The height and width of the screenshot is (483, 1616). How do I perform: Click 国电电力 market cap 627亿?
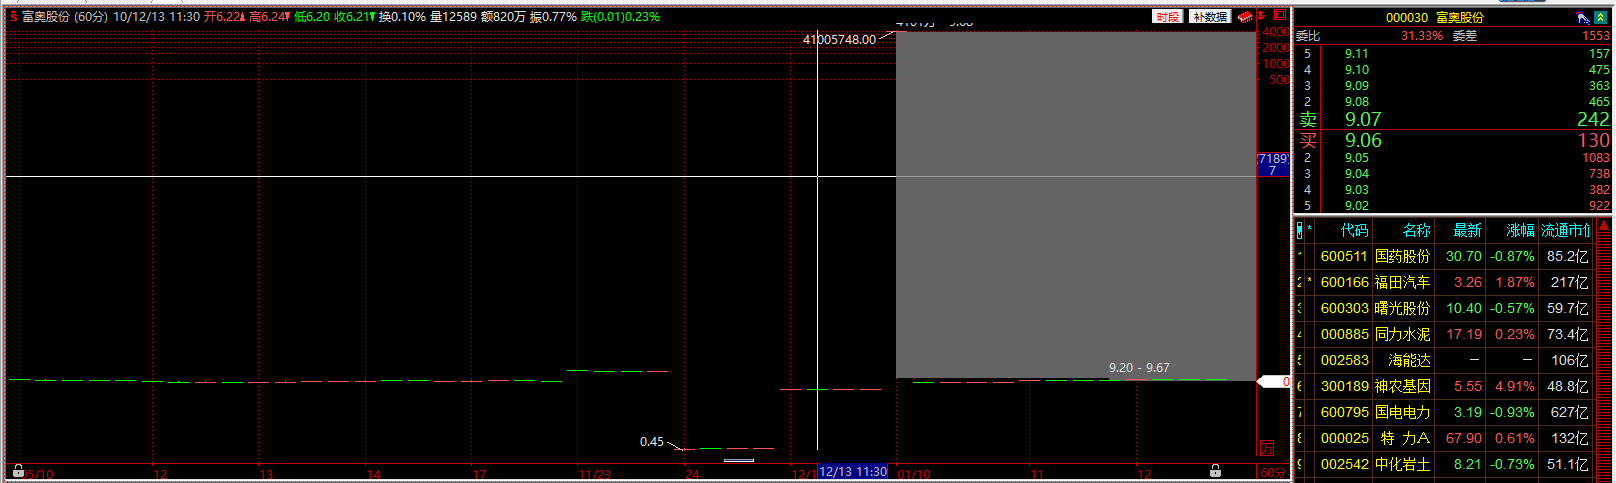(x=1569, y=412)
